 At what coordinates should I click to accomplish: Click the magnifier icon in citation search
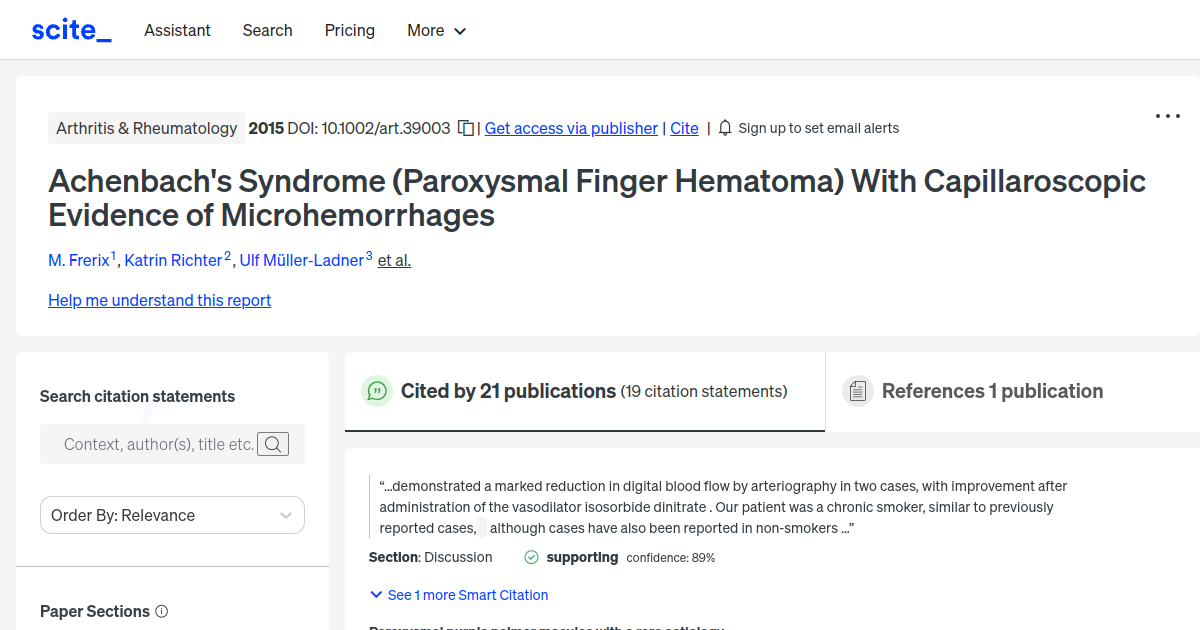click(272, 443)
